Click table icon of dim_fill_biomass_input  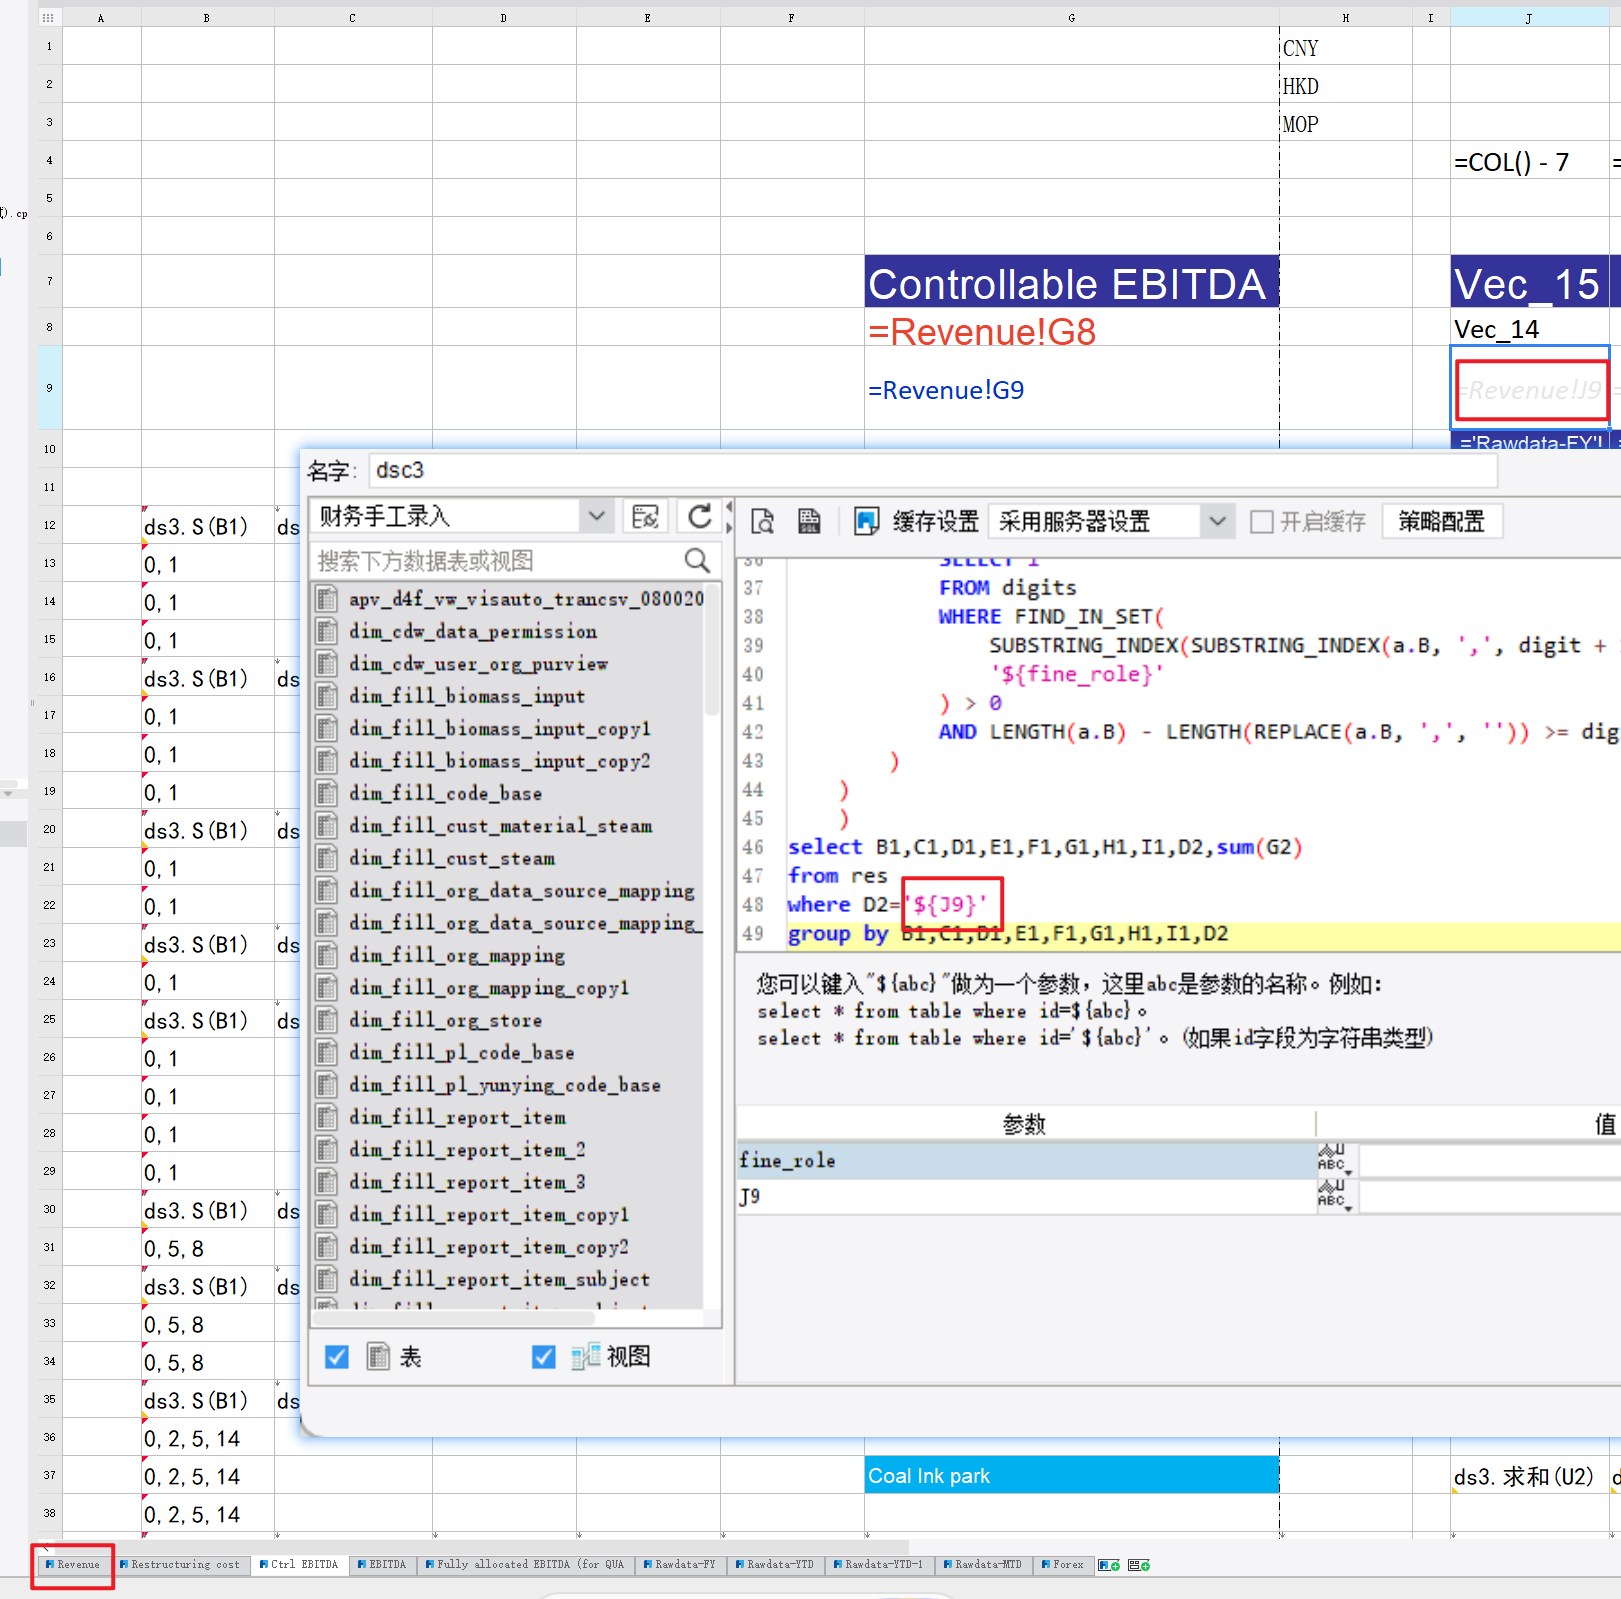pyautogui.click(x=326, y=696)
